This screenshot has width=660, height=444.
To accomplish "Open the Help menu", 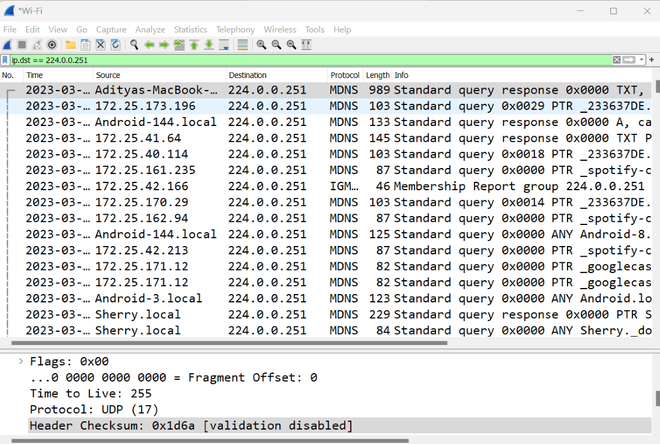I will pyautogui.click(x=342, y=29).
